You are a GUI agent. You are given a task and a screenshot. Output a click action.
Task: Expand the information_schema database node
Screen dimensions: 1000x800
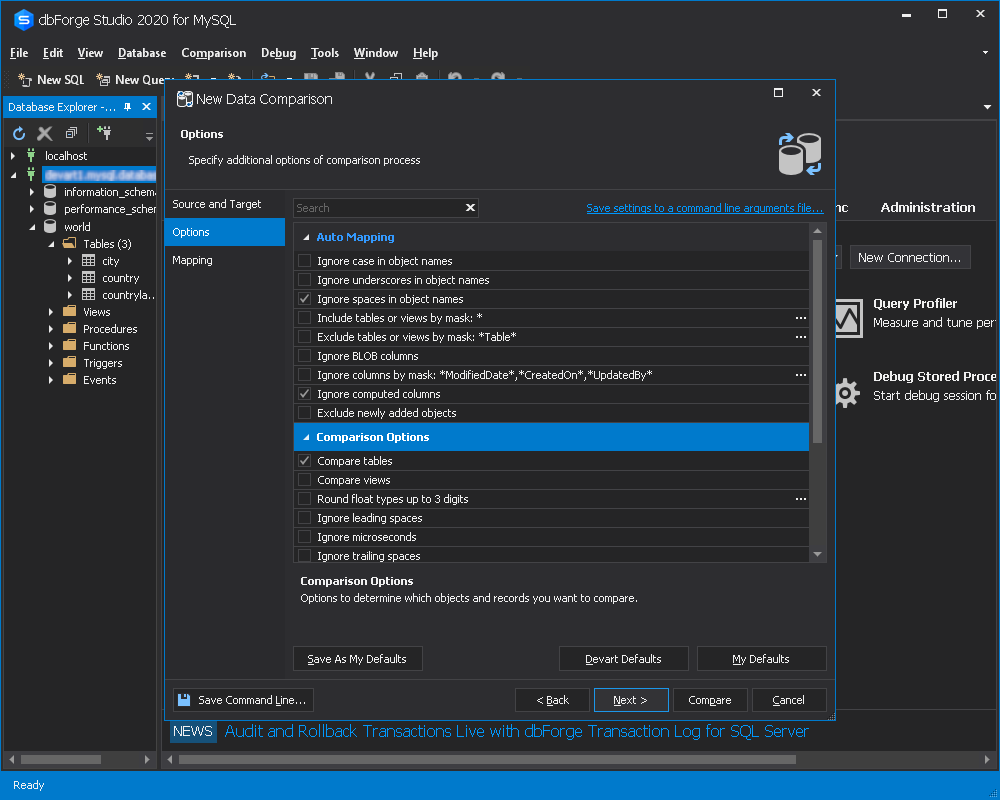pyautogui.click(x=32, y=191)
